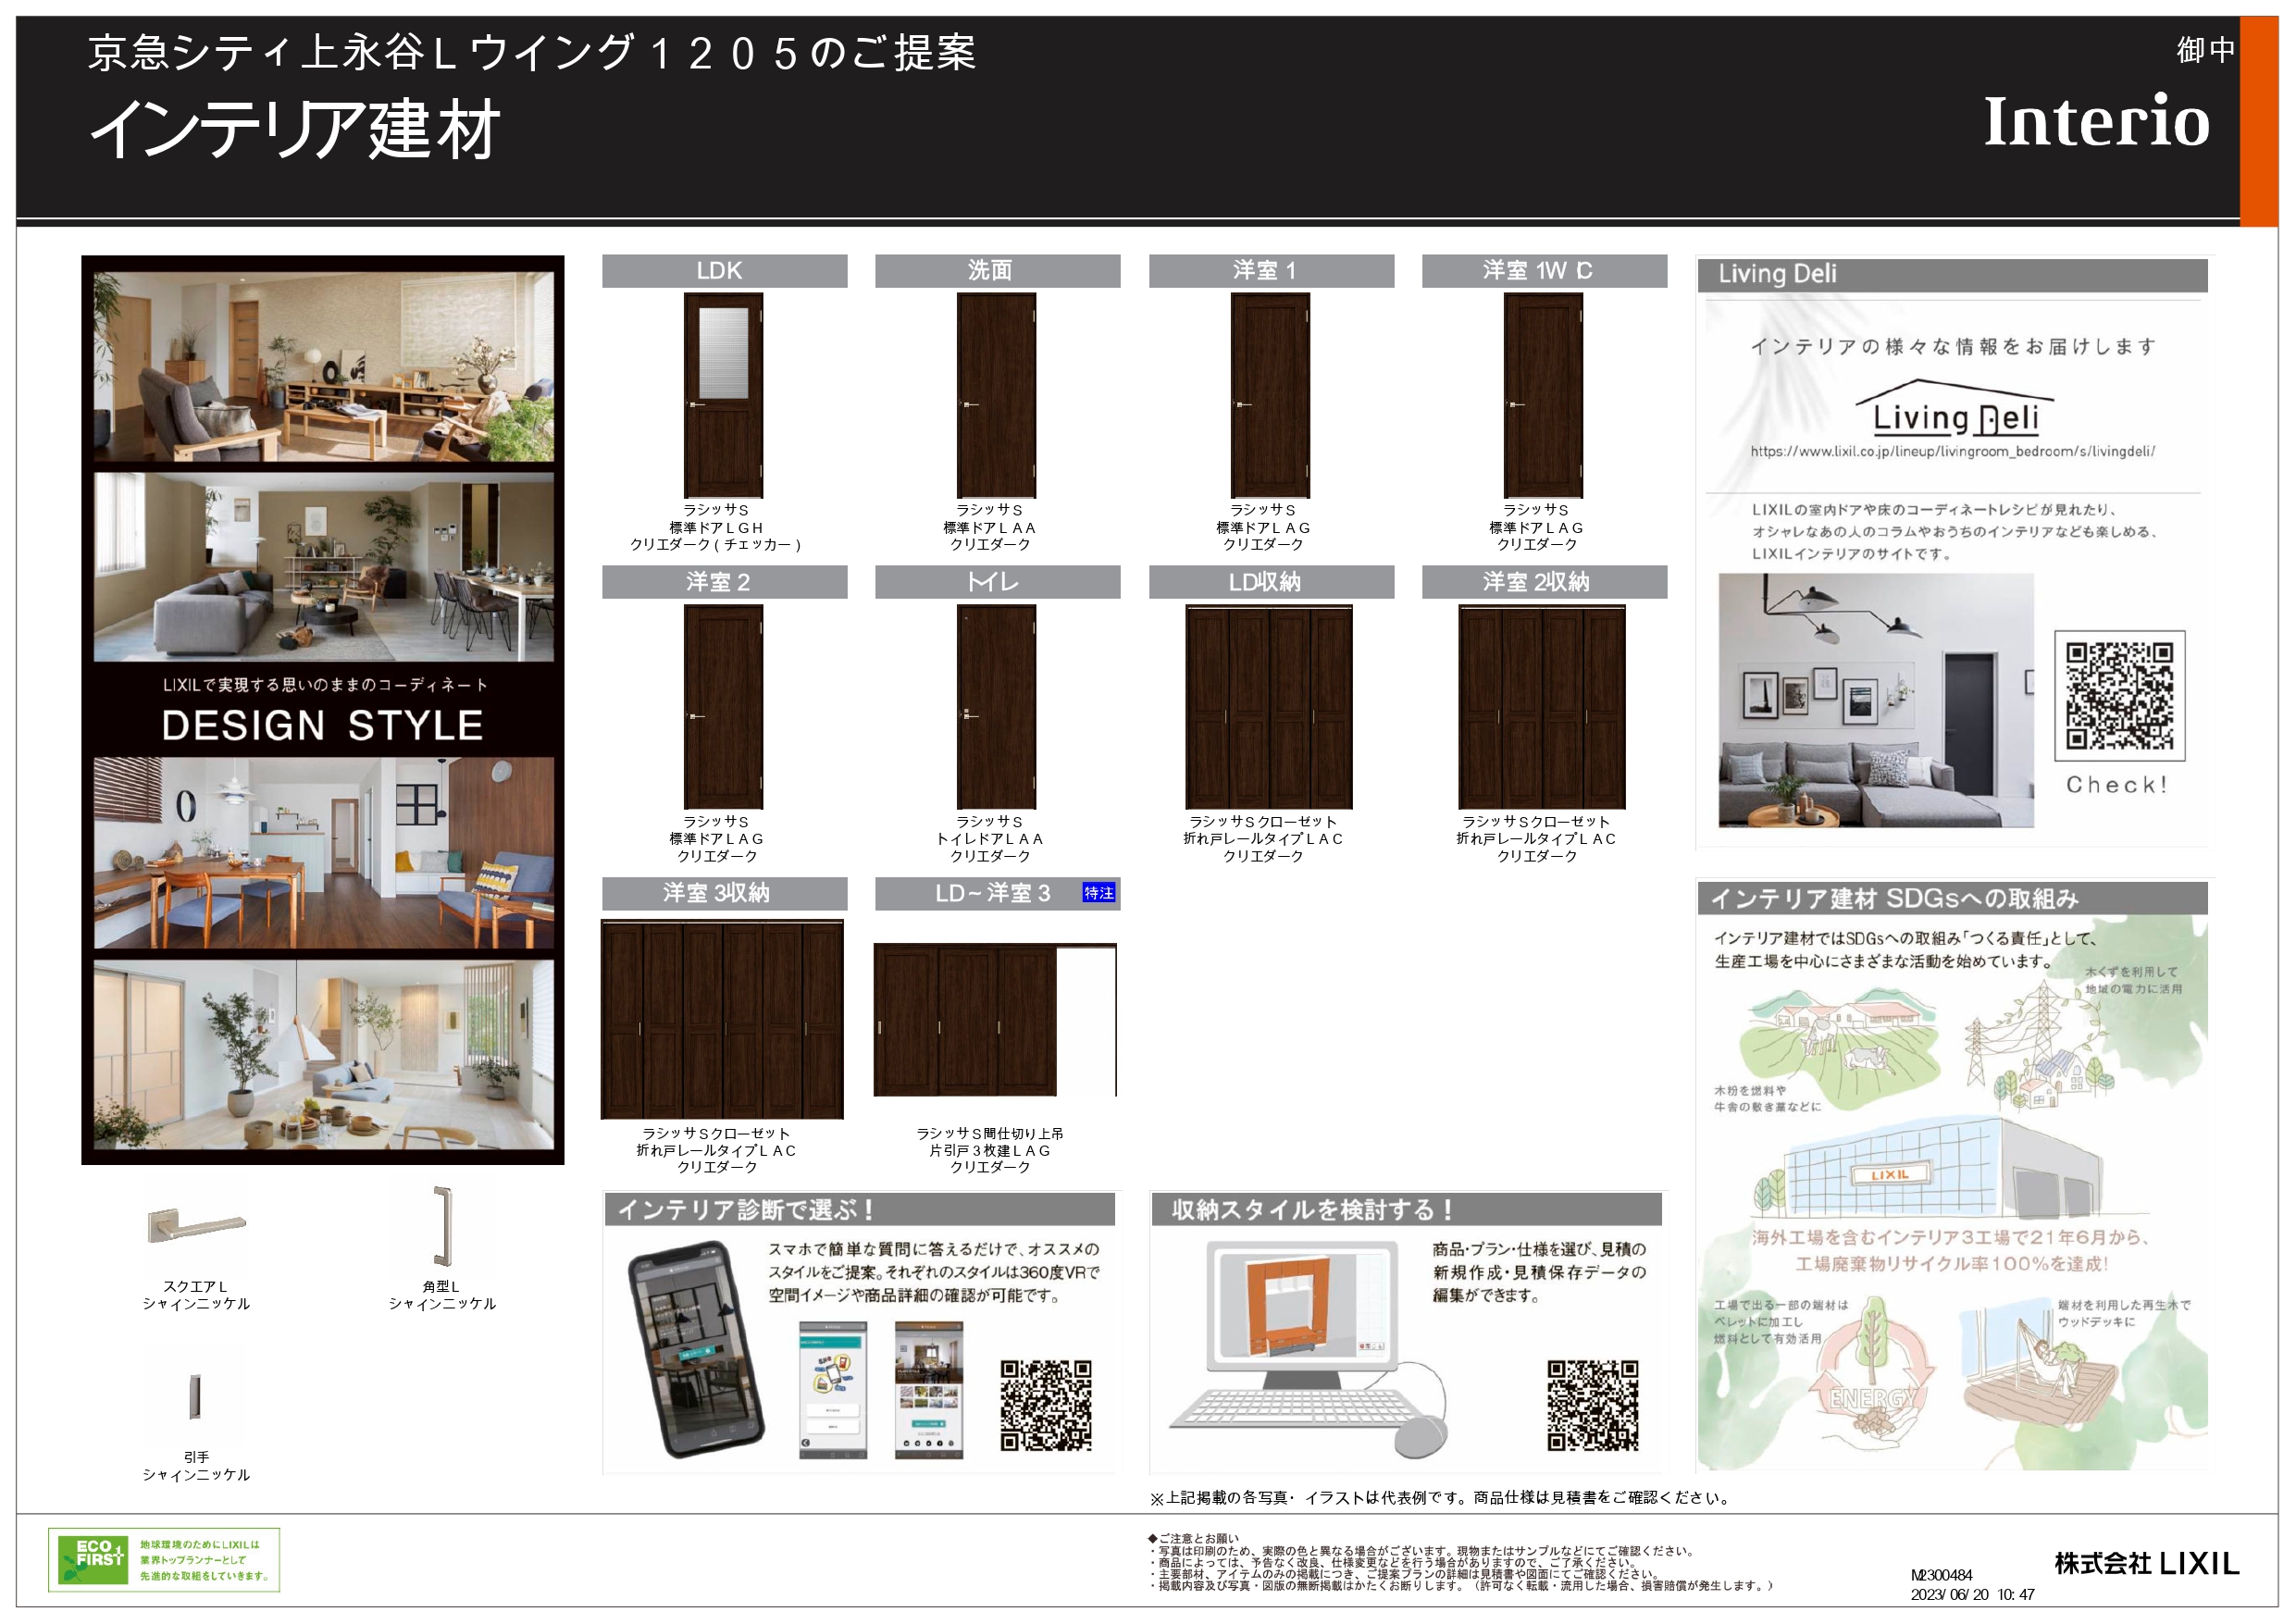This screenshot has width=2296, height=1624.
Task: Click the LD~洋室3 sliding partition door image
Action: [995, 1019]
